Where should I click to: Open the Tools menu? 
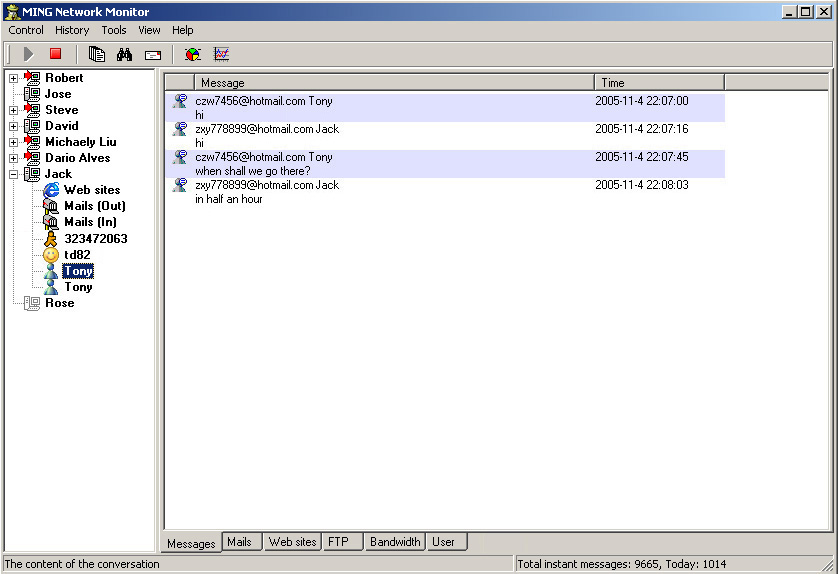[x=114, y=30]
